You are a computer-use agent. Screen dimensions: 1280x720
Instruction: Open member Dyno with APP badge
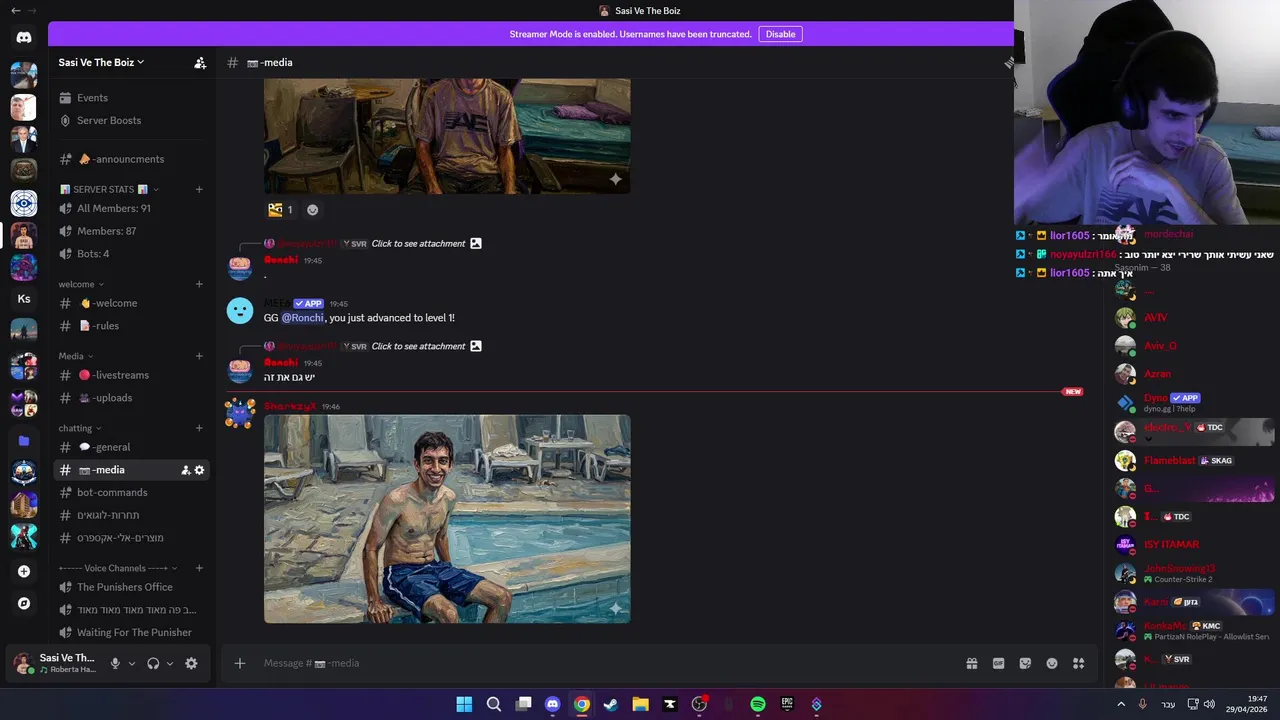[1193, 402]
